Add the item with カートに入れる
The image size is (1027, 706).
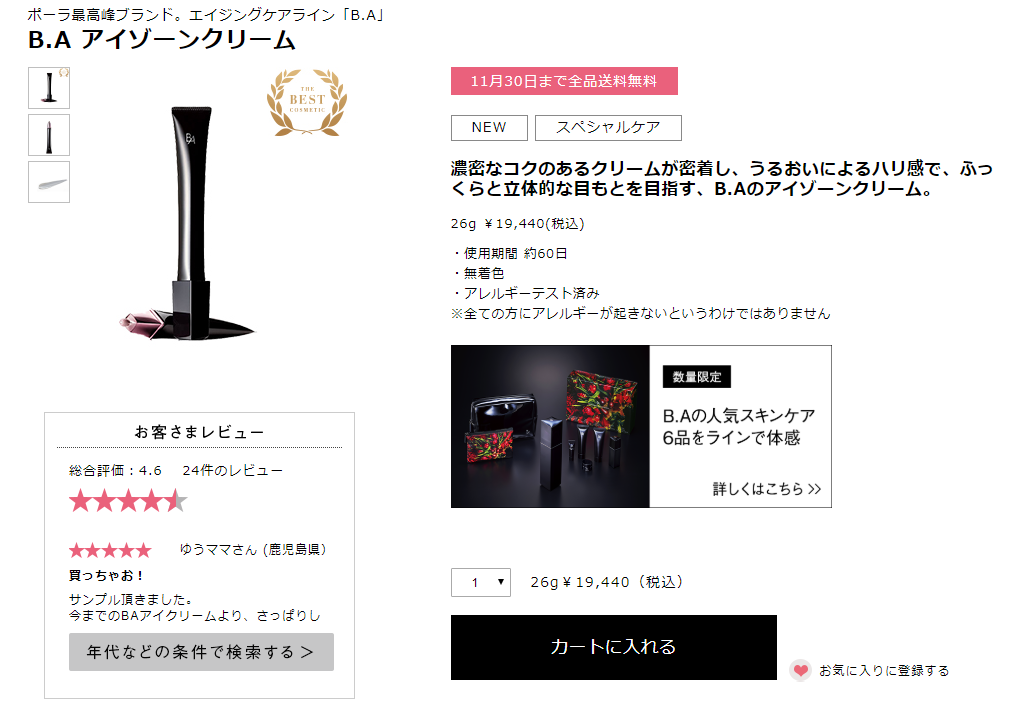coord(614,647)
